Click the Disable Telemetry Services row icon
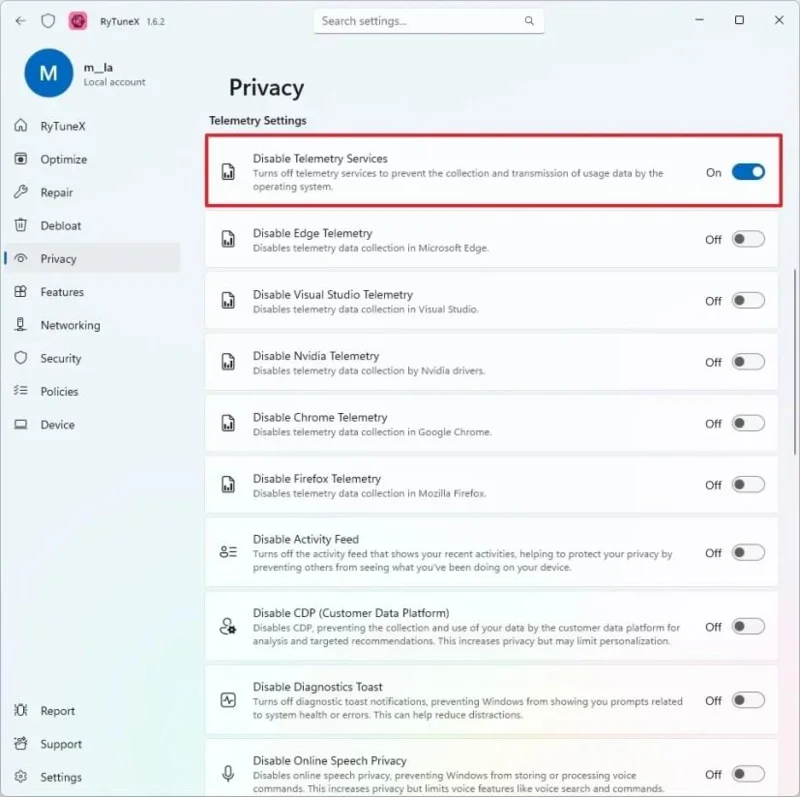 point(228,172)
